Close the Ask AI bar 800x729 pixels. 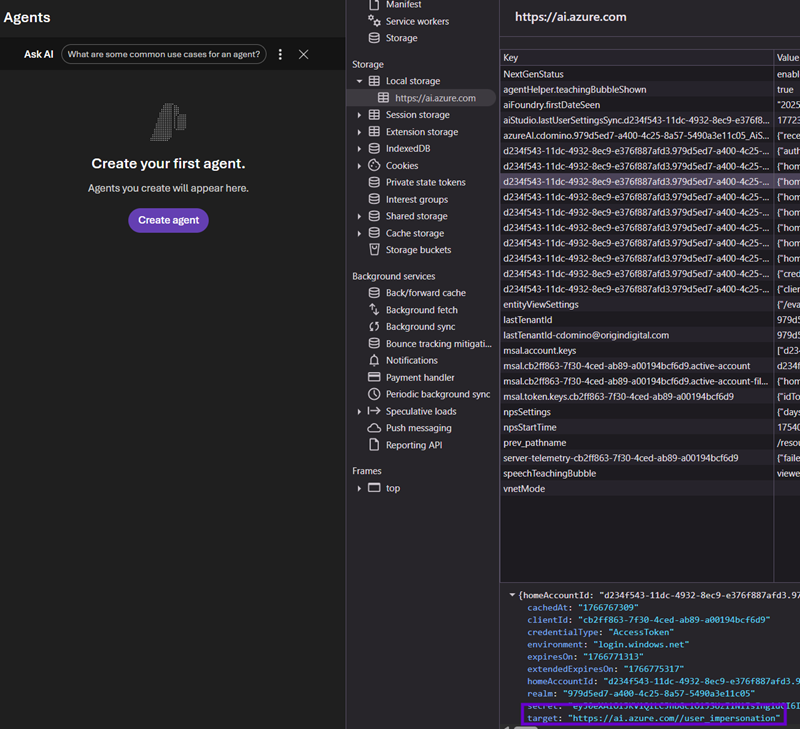click(x=304, y=55)
